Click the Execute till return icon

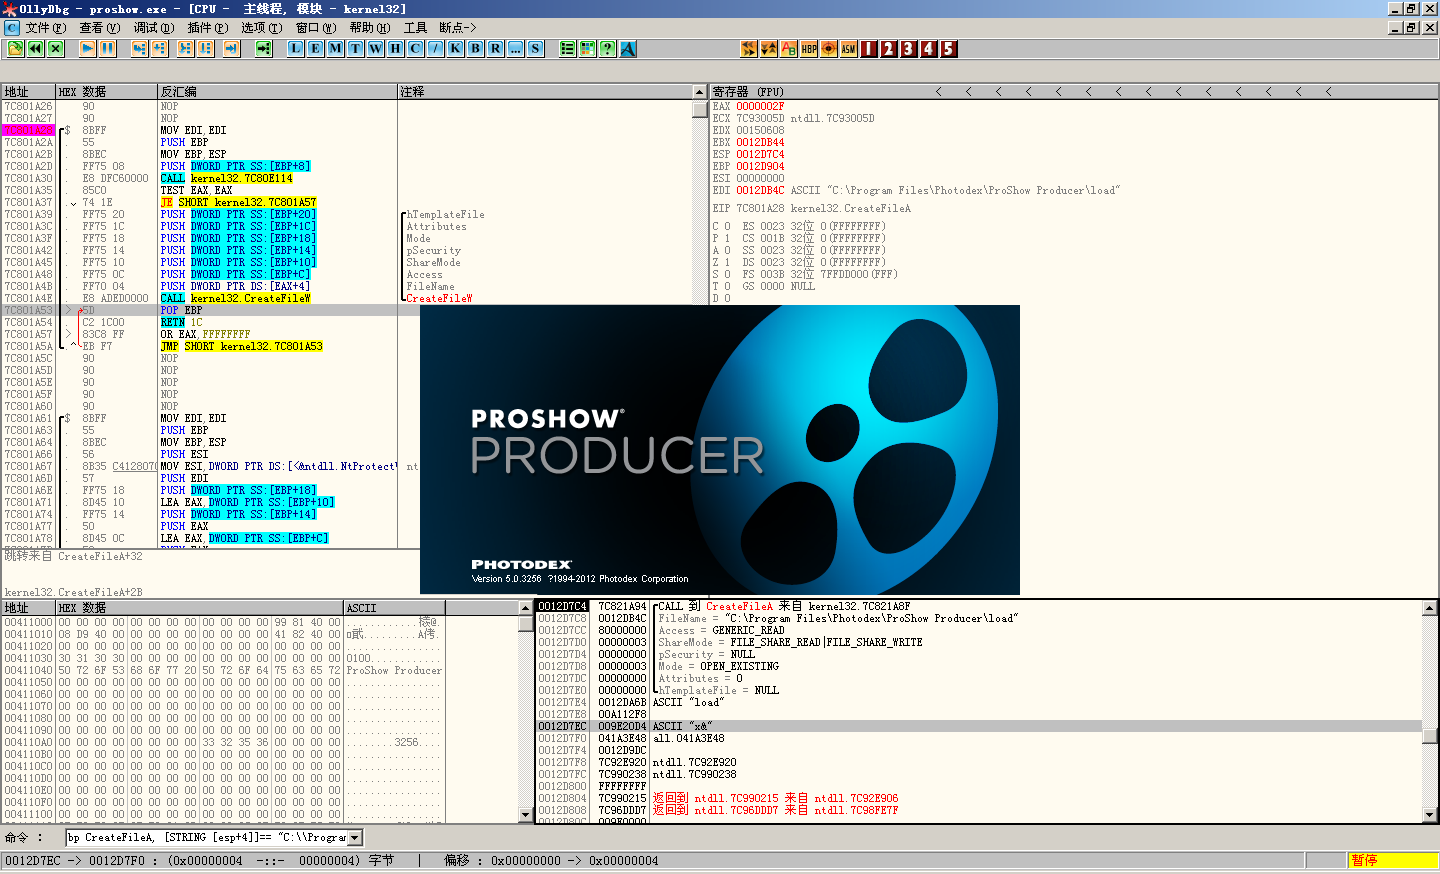pos(232,48)
